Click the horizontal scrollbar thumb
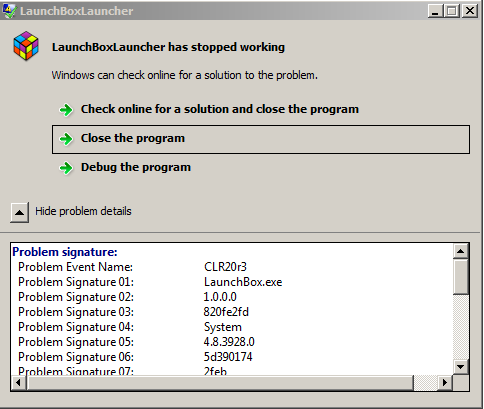 tap(220, 382)
